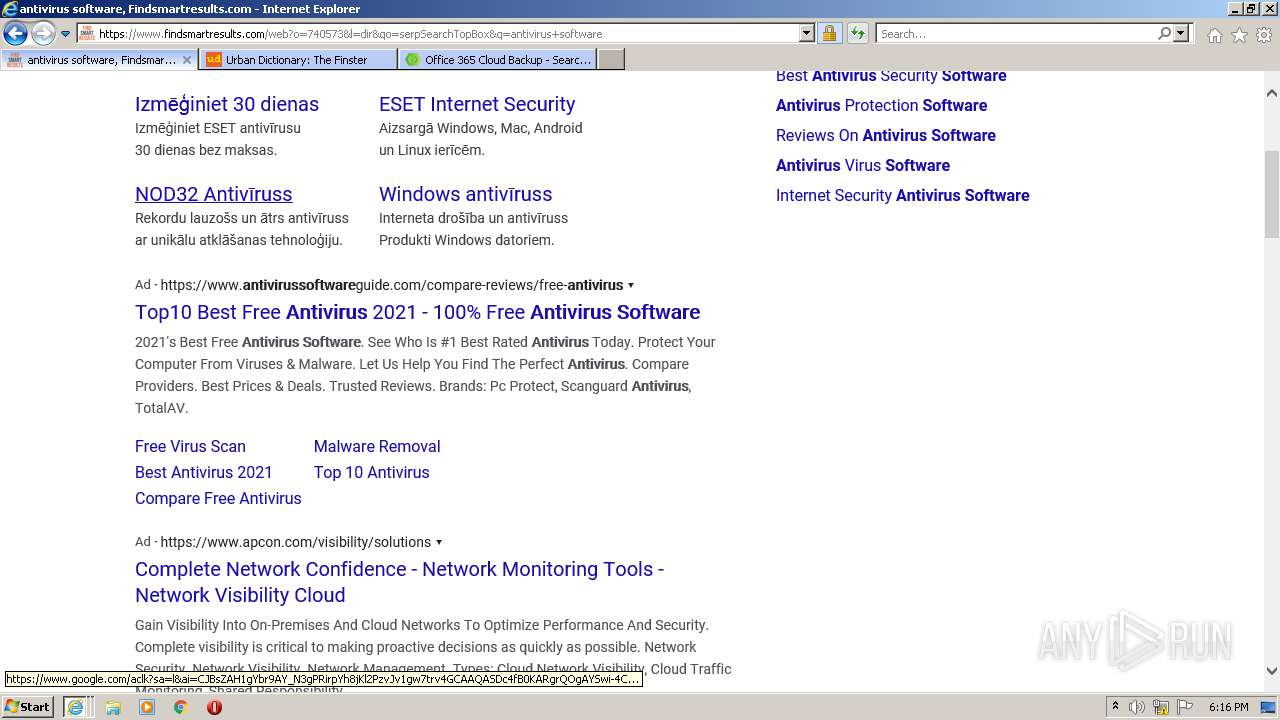Click the Internet Explorer taskbar icon
Screen dimensions: 1280x720
(75, 707)
